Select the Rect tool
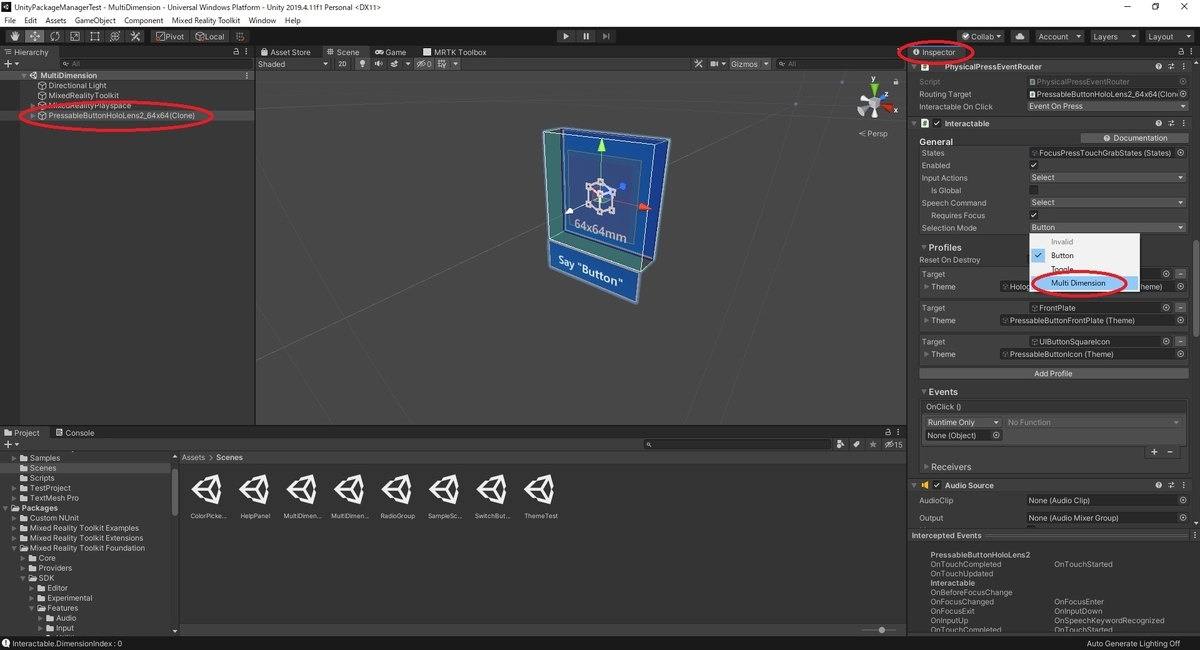The height and width of the screenshot is (650, 1200). coord(95,37)
